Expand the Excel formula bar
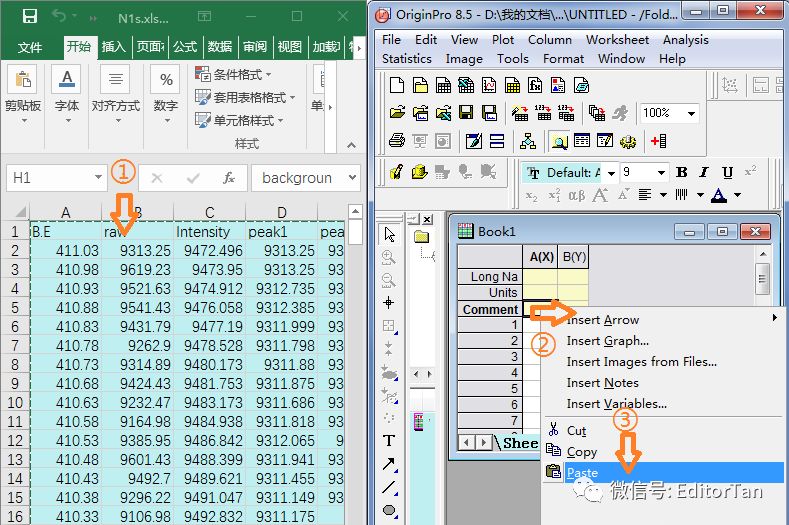This screenshot has height=525, width=789. point(352,177)
